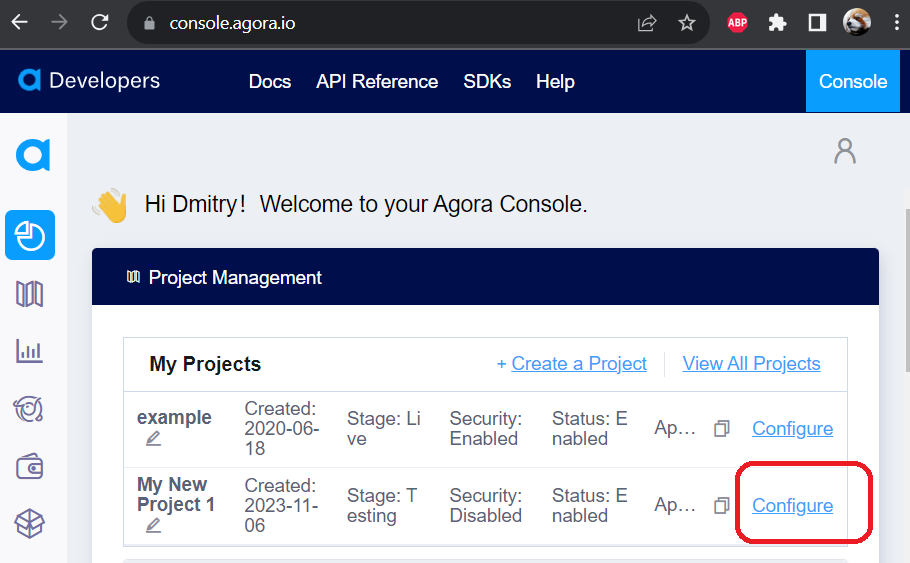Click the example project name
The image size is (910, 563).
click(x=174, y=417)
